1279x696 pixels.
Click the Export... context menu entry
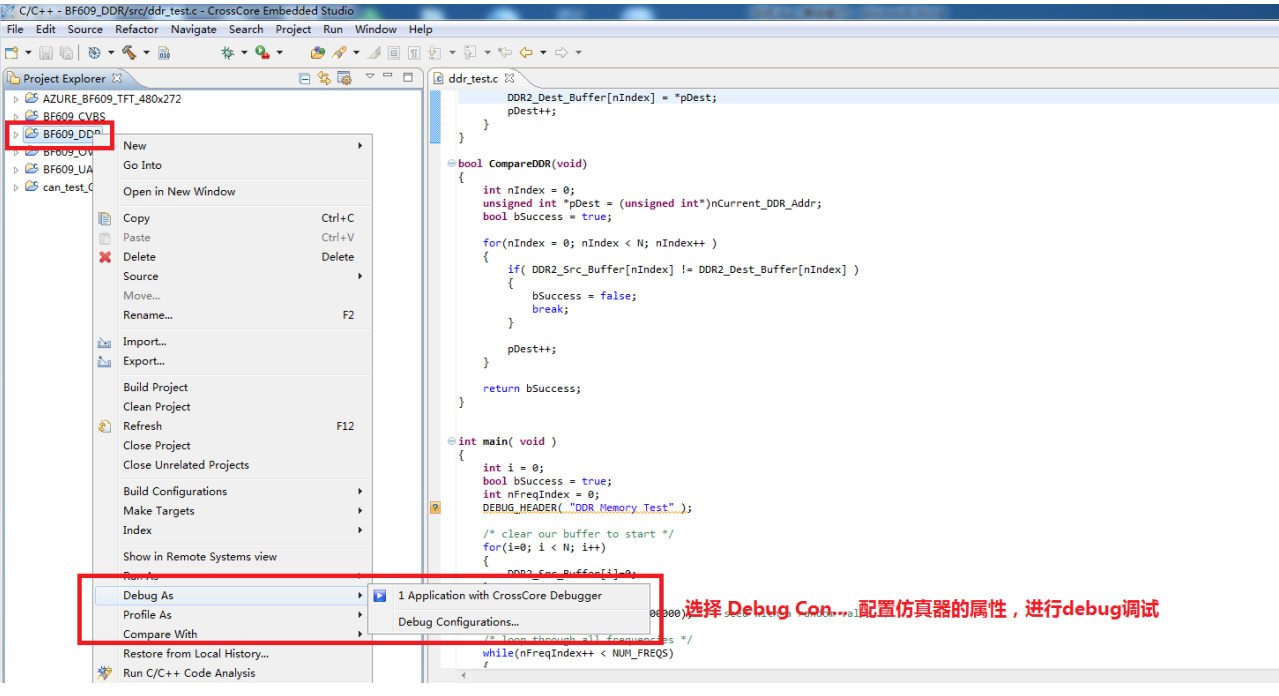[x=232, y=361]
